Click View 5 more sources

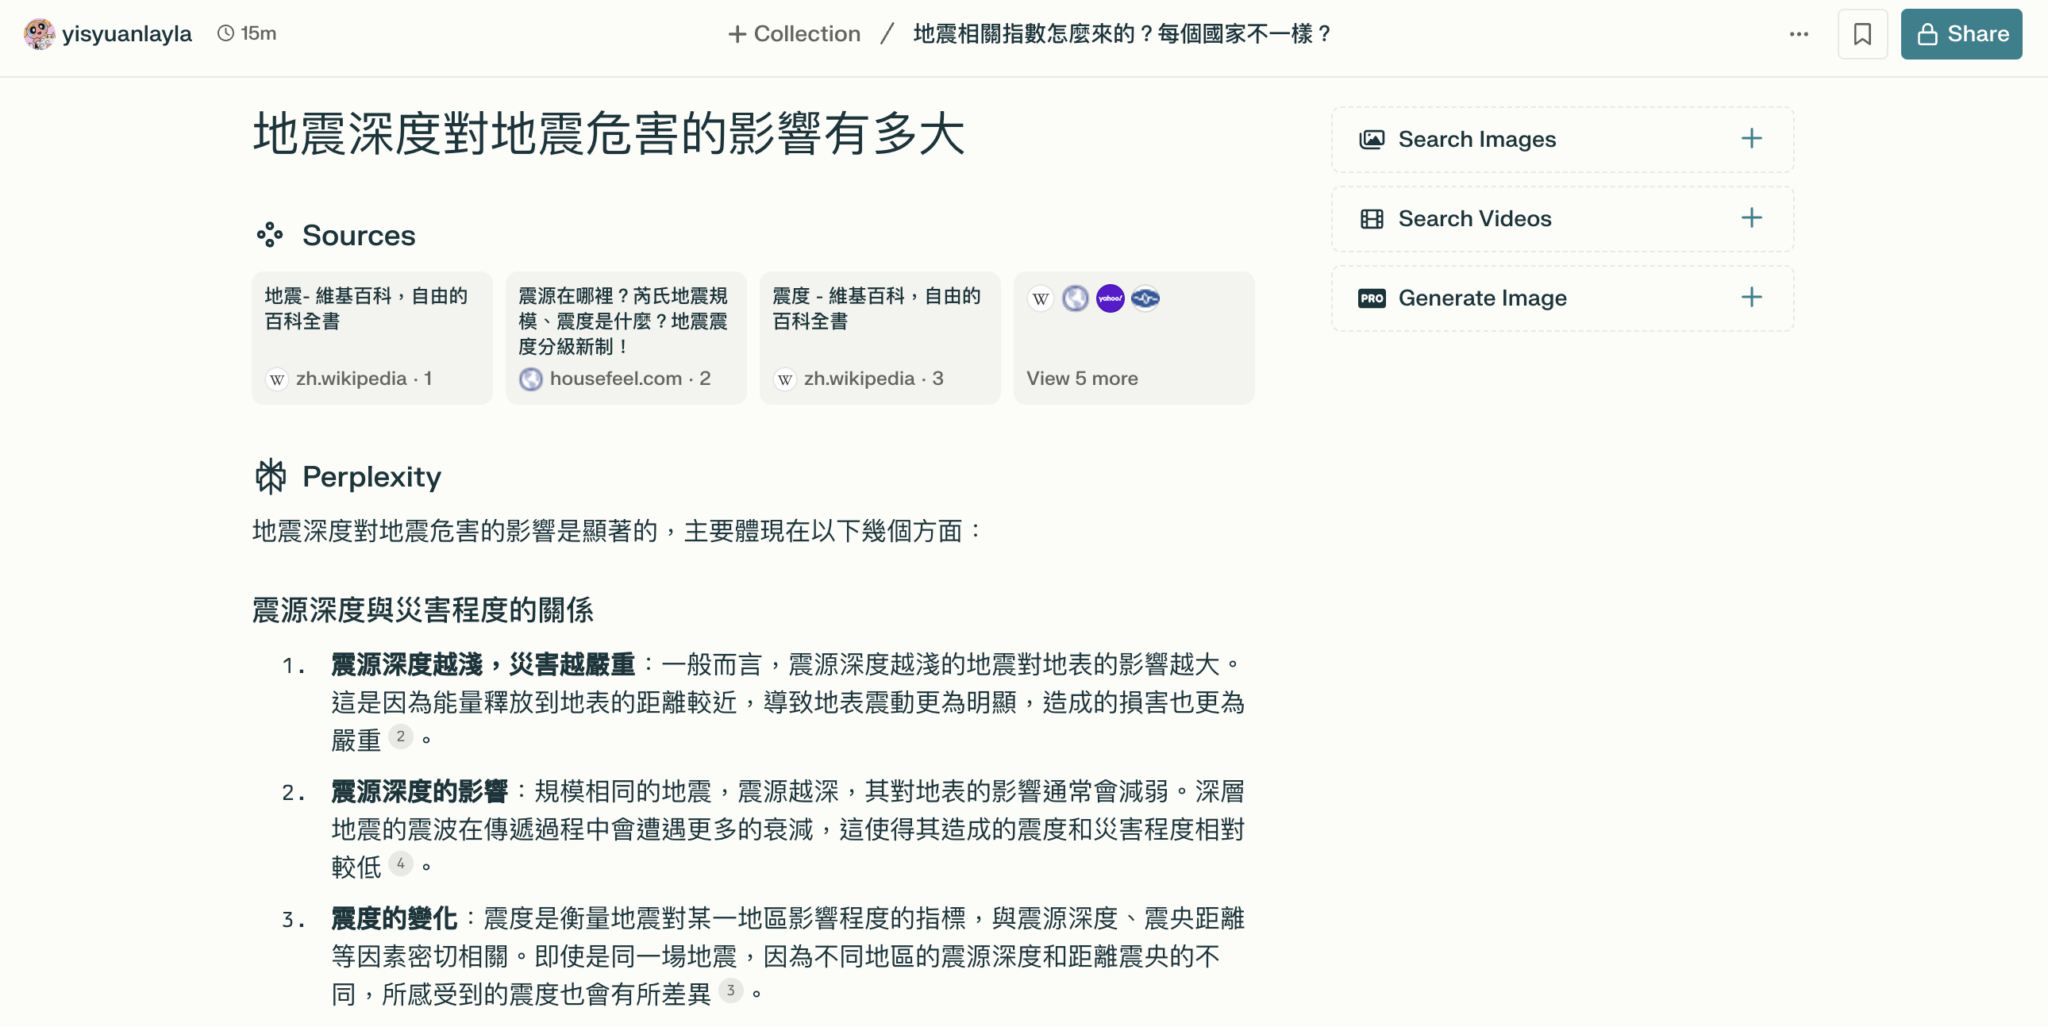(1082, 378)
